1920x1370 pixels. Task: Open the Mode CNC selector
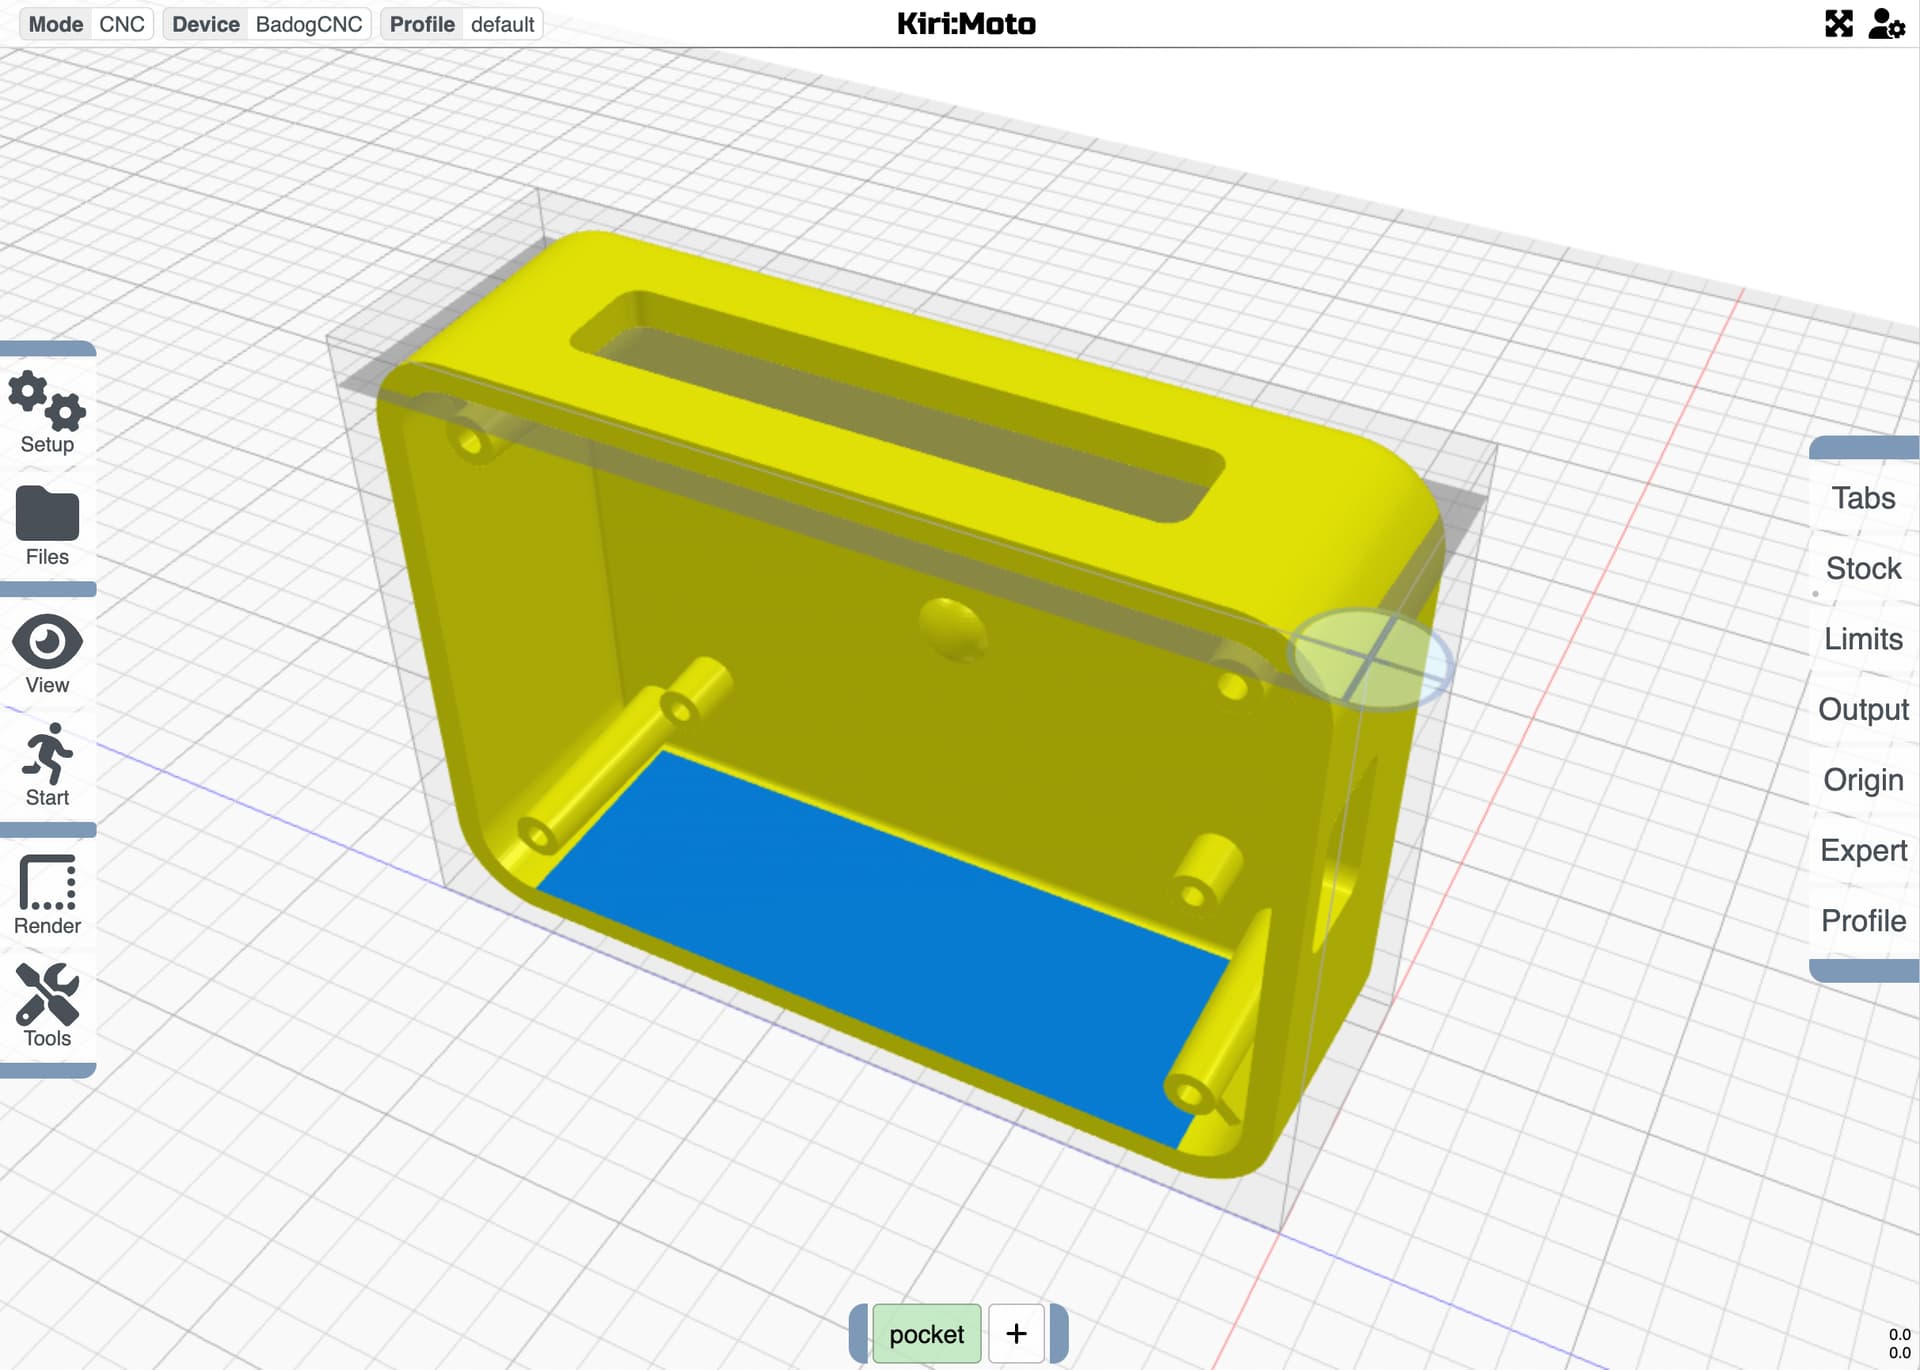coord(86,24)
